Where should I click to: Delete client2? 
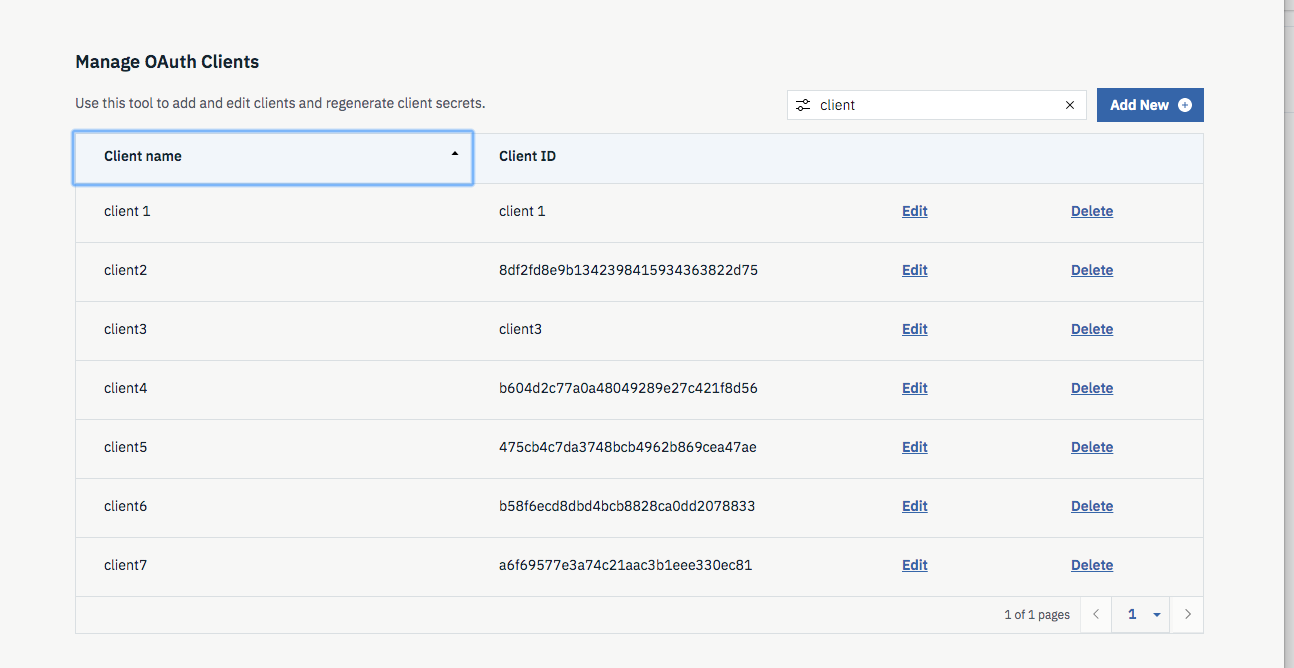click(1091, 270)
